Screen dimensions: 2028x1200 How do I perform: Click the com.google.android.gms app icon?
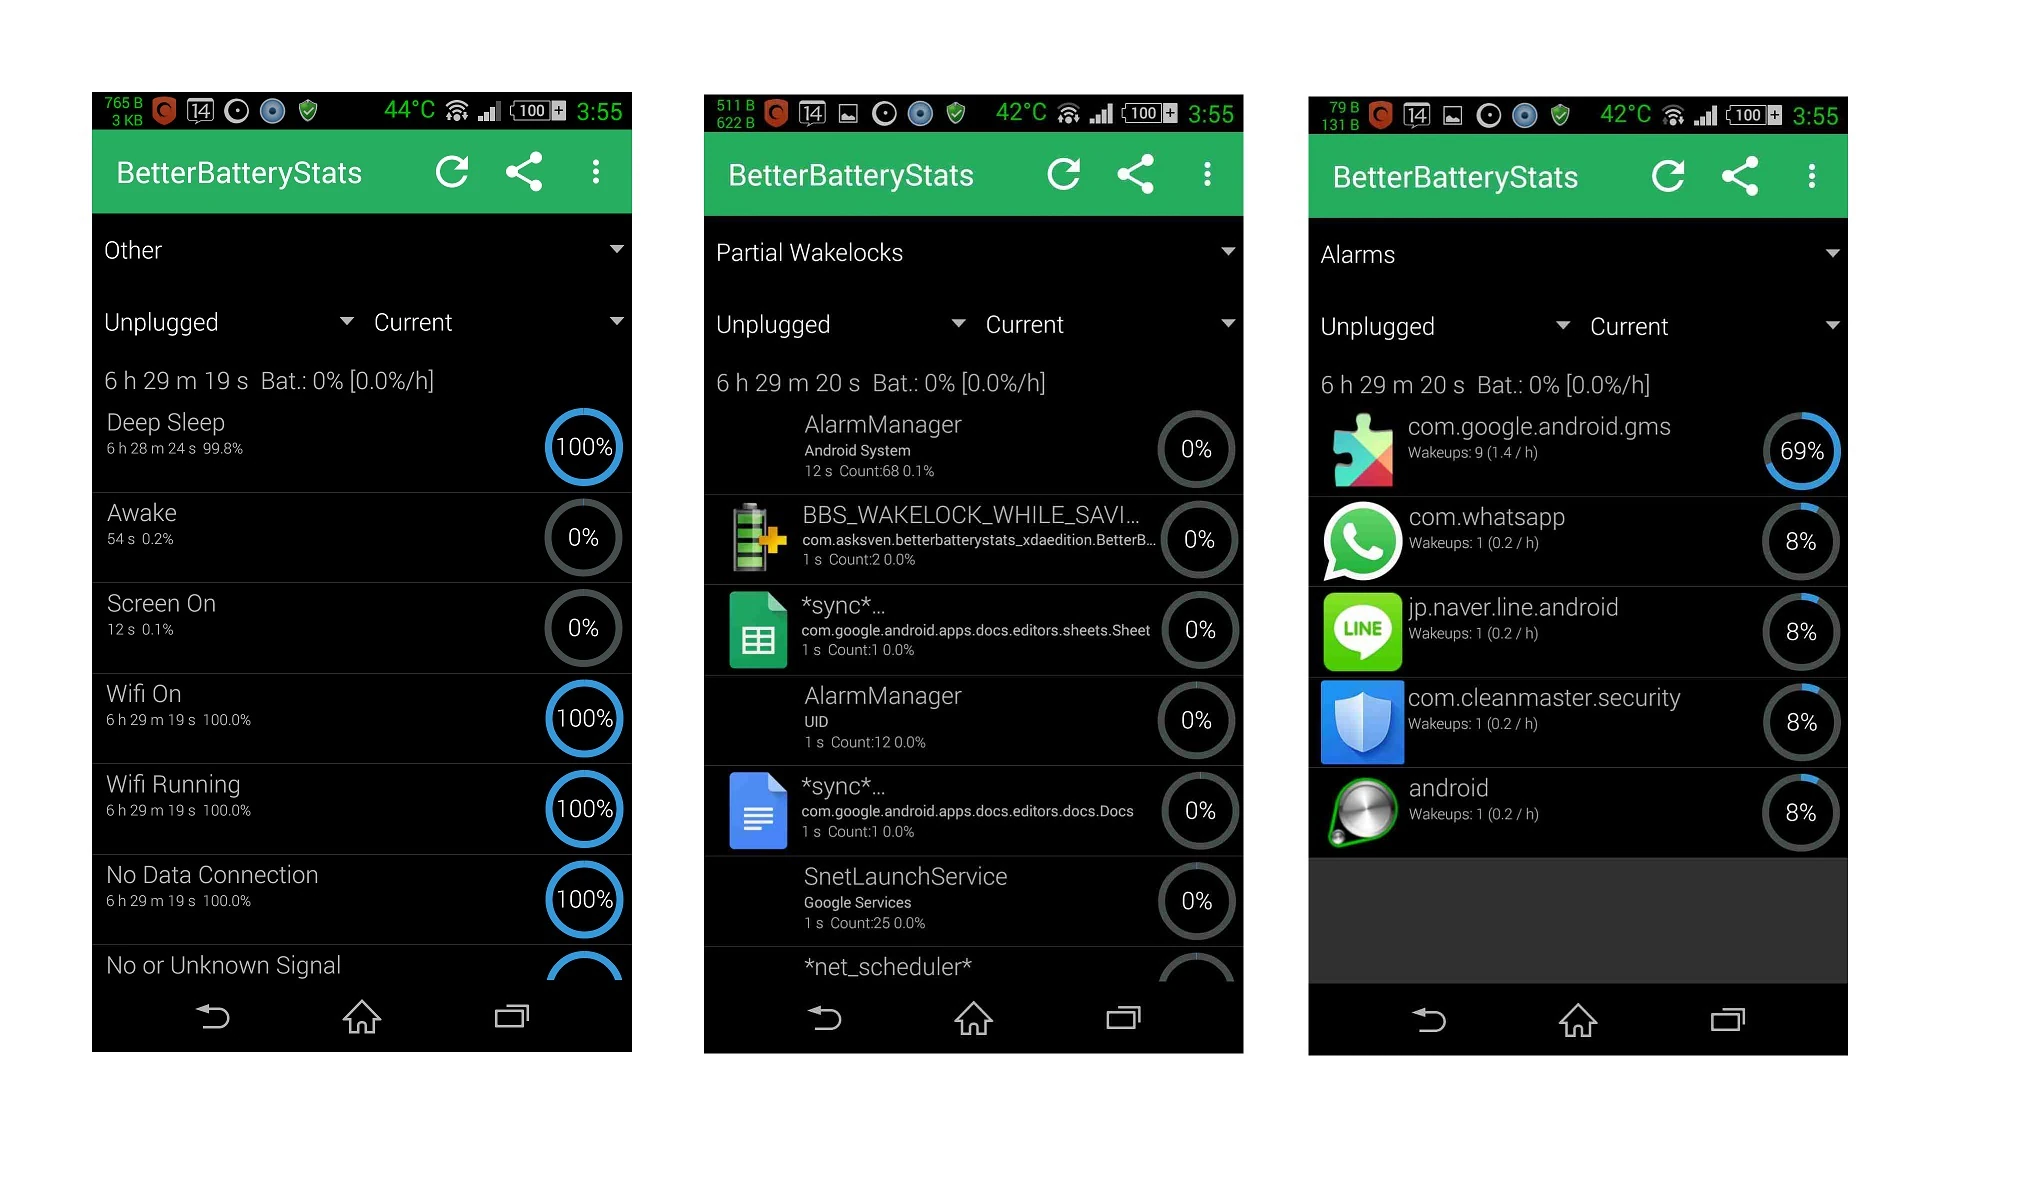point(1360,443)
